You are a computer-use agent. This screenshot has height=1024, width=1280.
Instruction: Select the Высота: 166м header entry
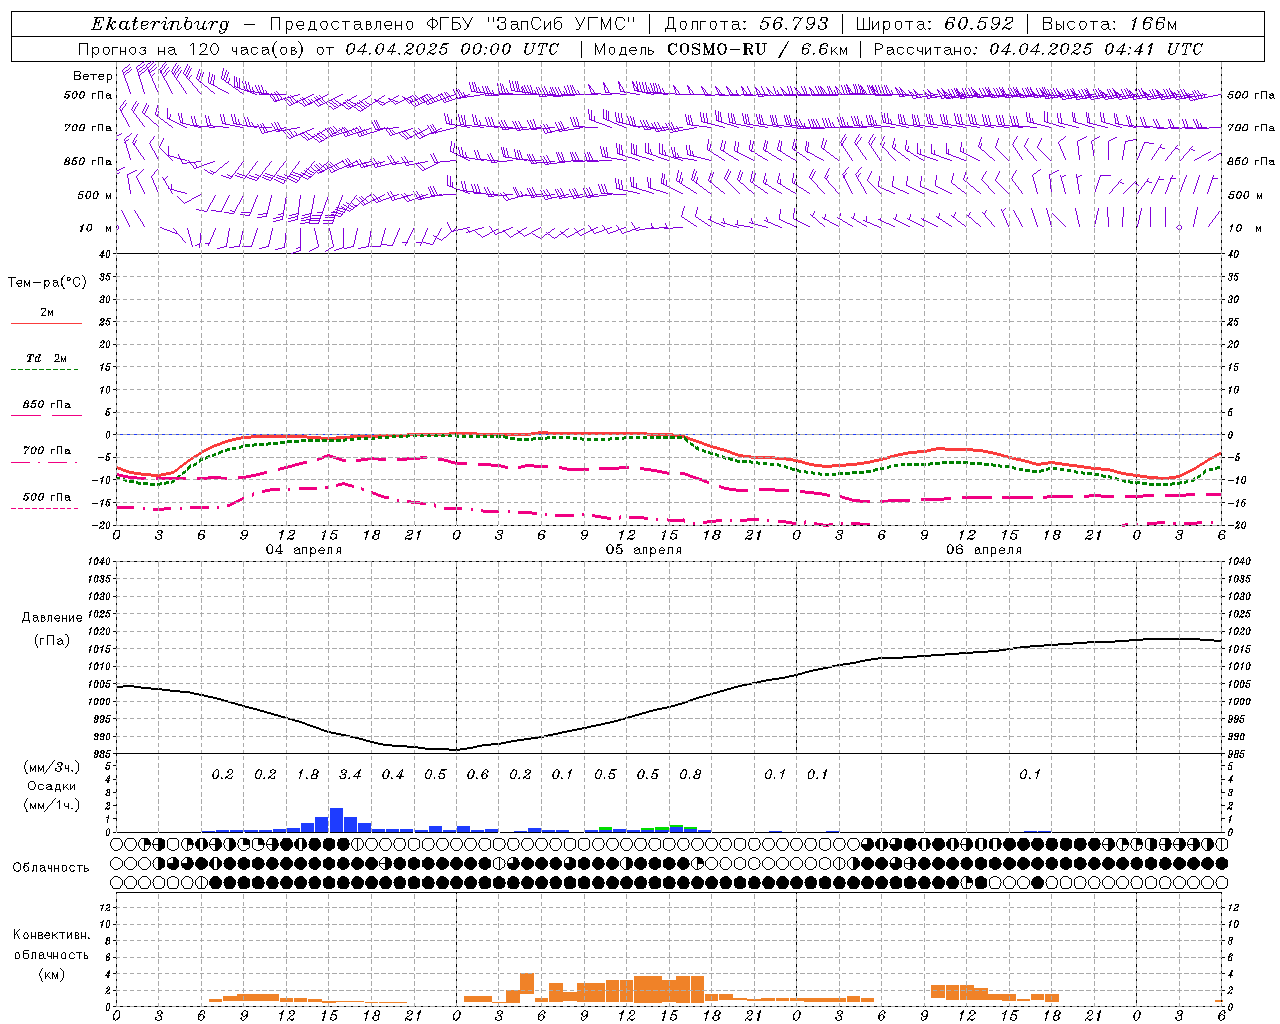click(x=1109, y=24)
